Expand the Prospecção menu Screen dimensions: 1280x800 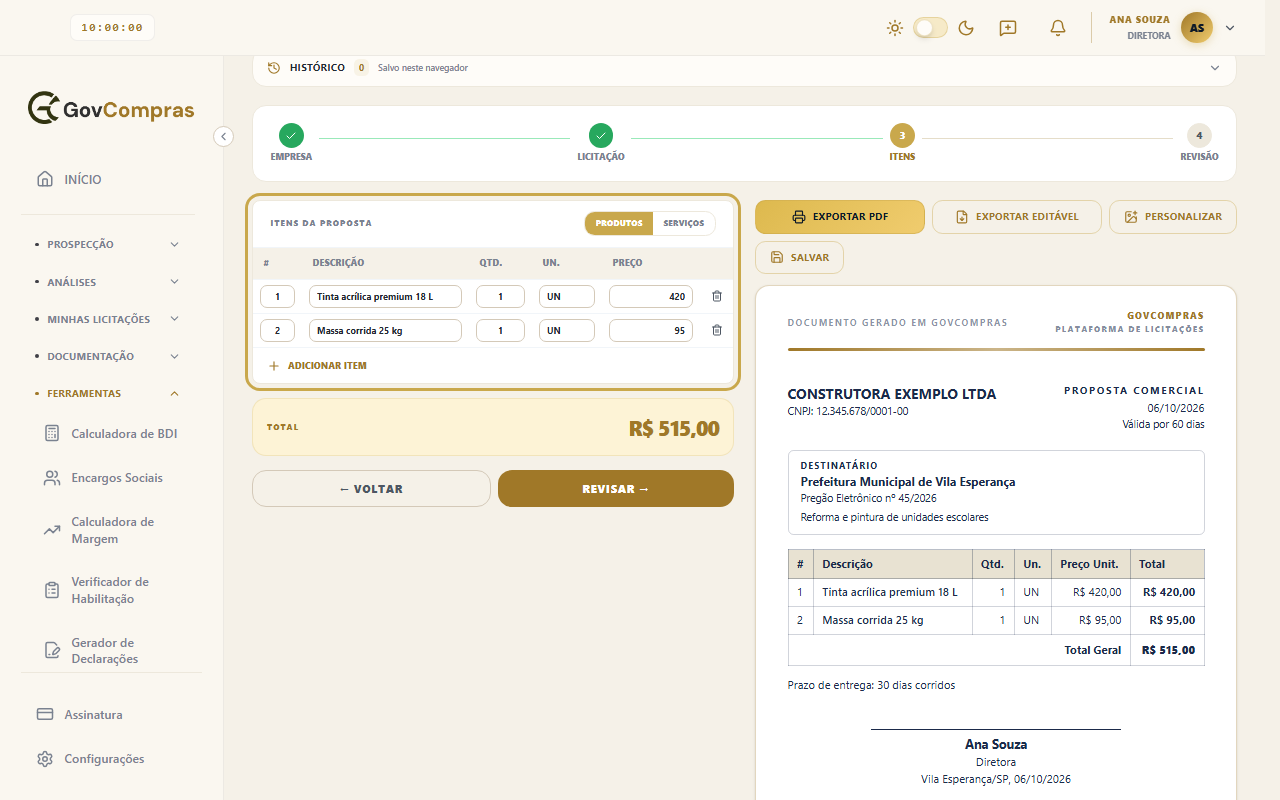[108, 244]
